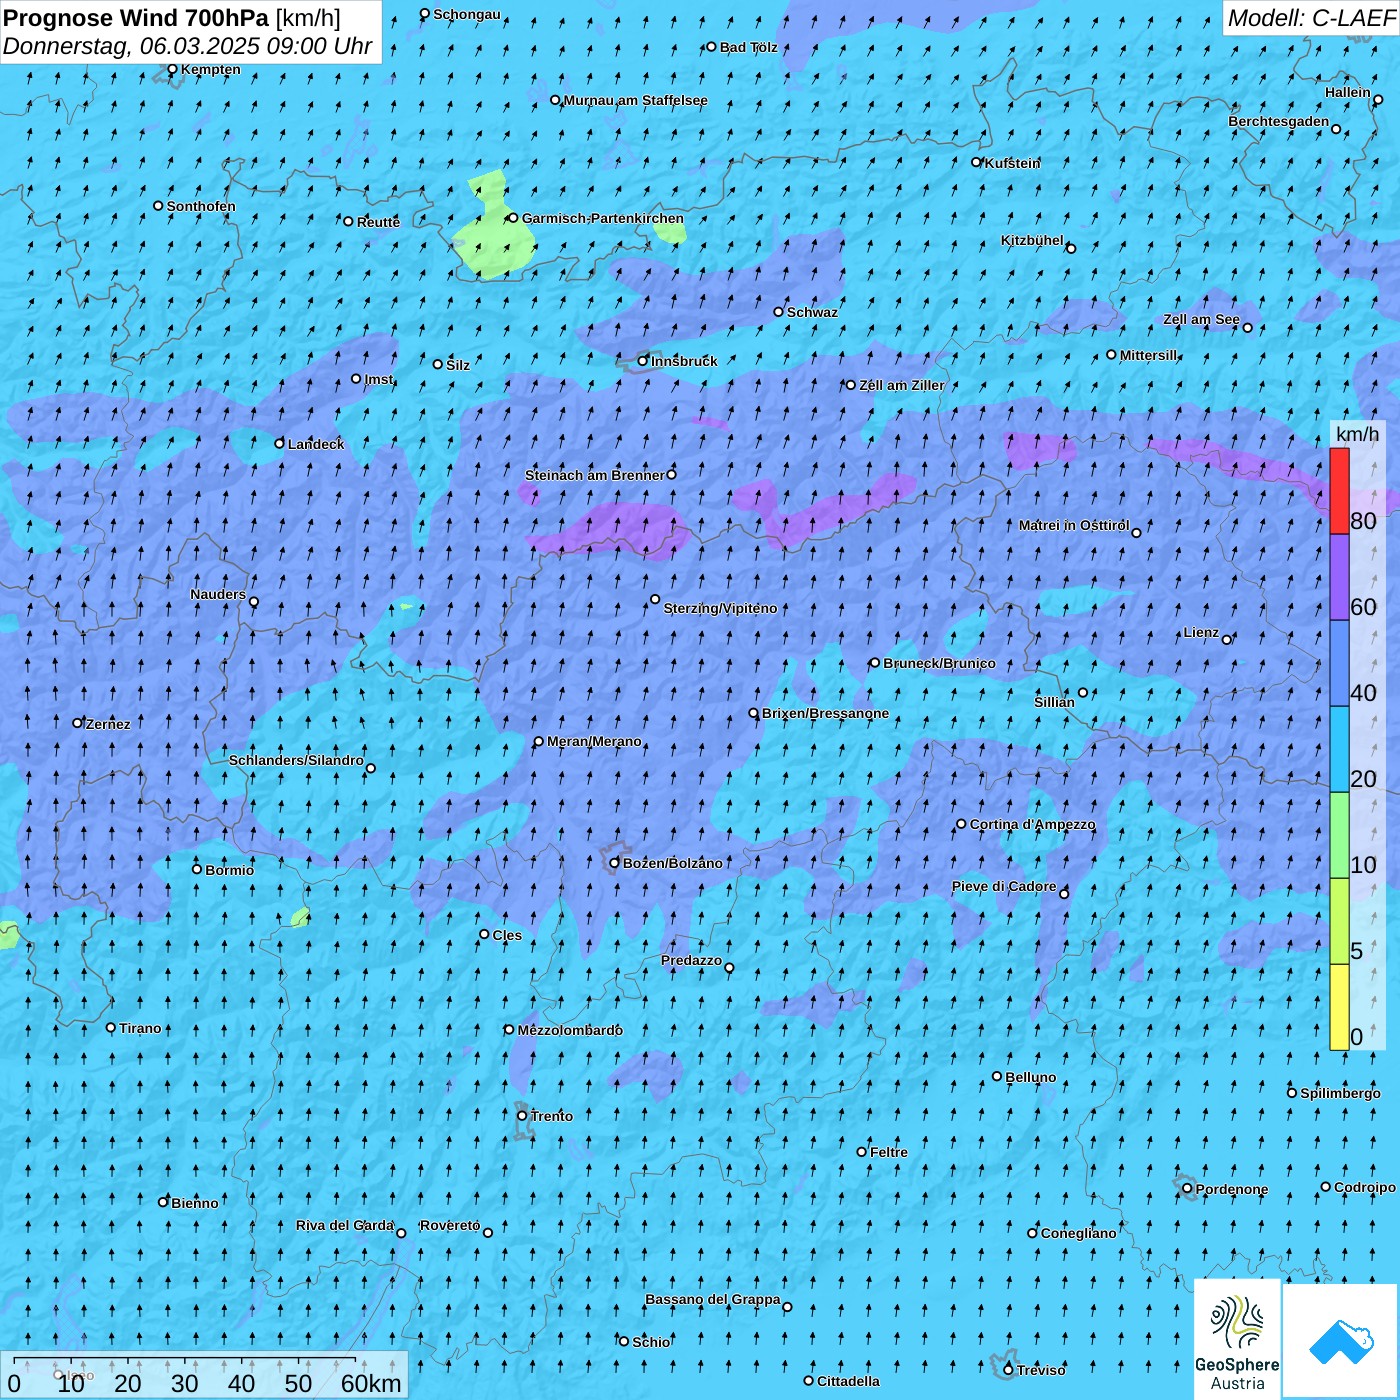This screenshot has width=1400, height=1400.
Task: Click the "Schwaz" label
Action: coord(812,312)
